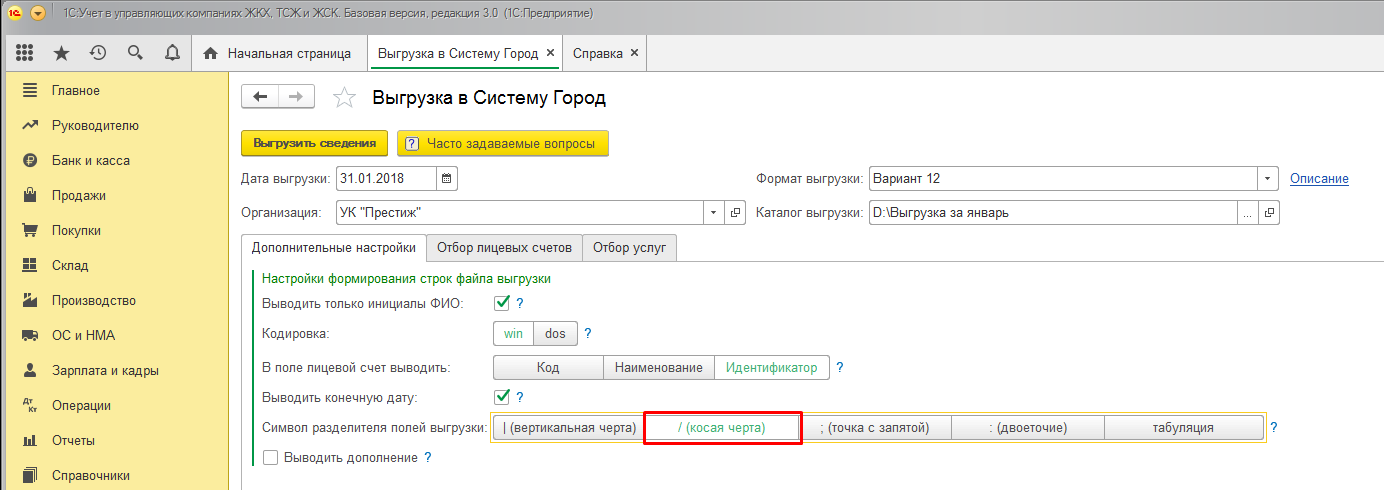This screenshot has height=490, width=1384.
Task: Select двоеточие separator option
Action: coord(1028,428)
